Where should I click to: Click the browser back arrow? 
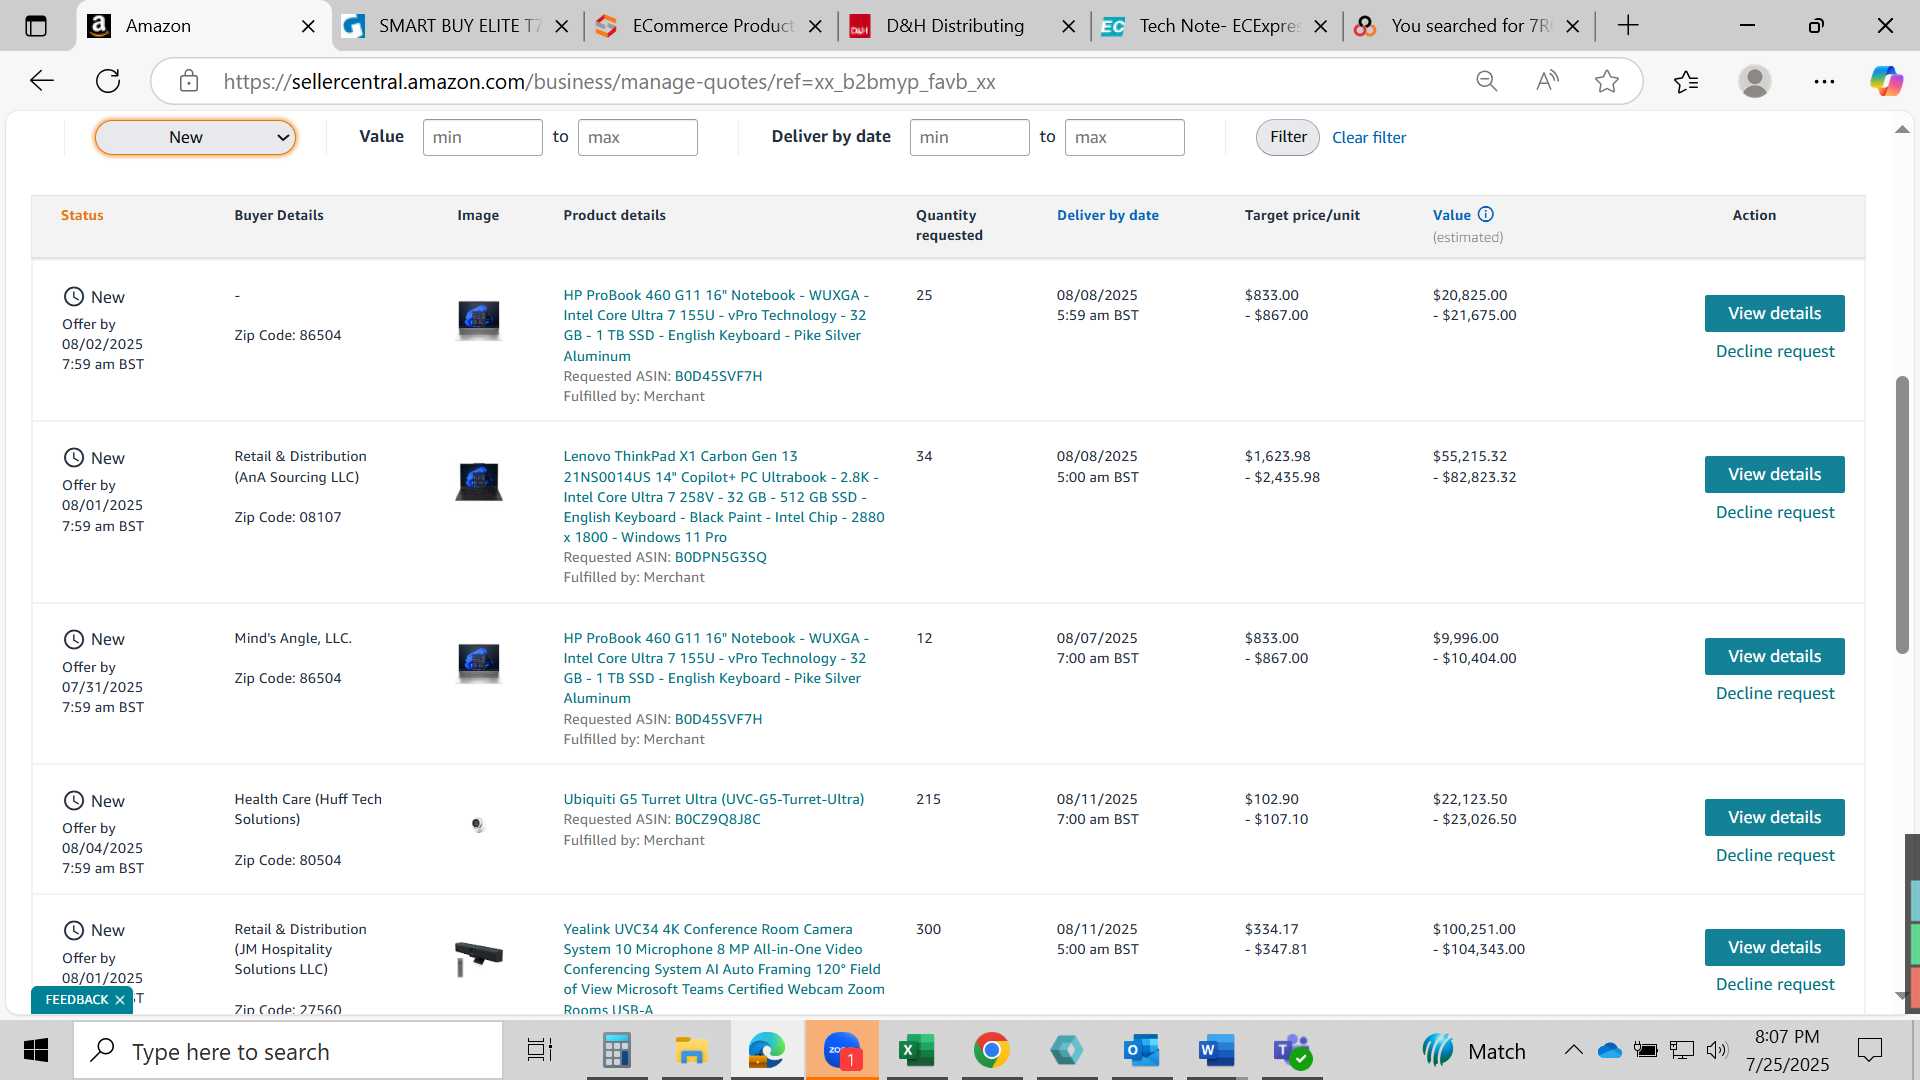(42, 81)
